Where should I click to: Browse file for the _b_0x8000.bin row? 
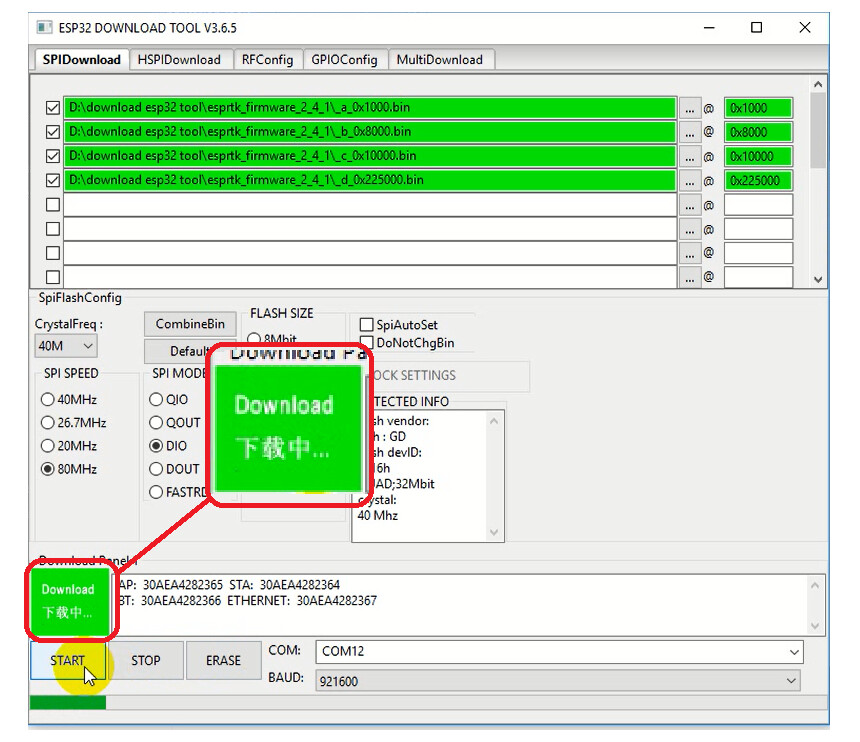pyautogui.click(x=689, y=132)
